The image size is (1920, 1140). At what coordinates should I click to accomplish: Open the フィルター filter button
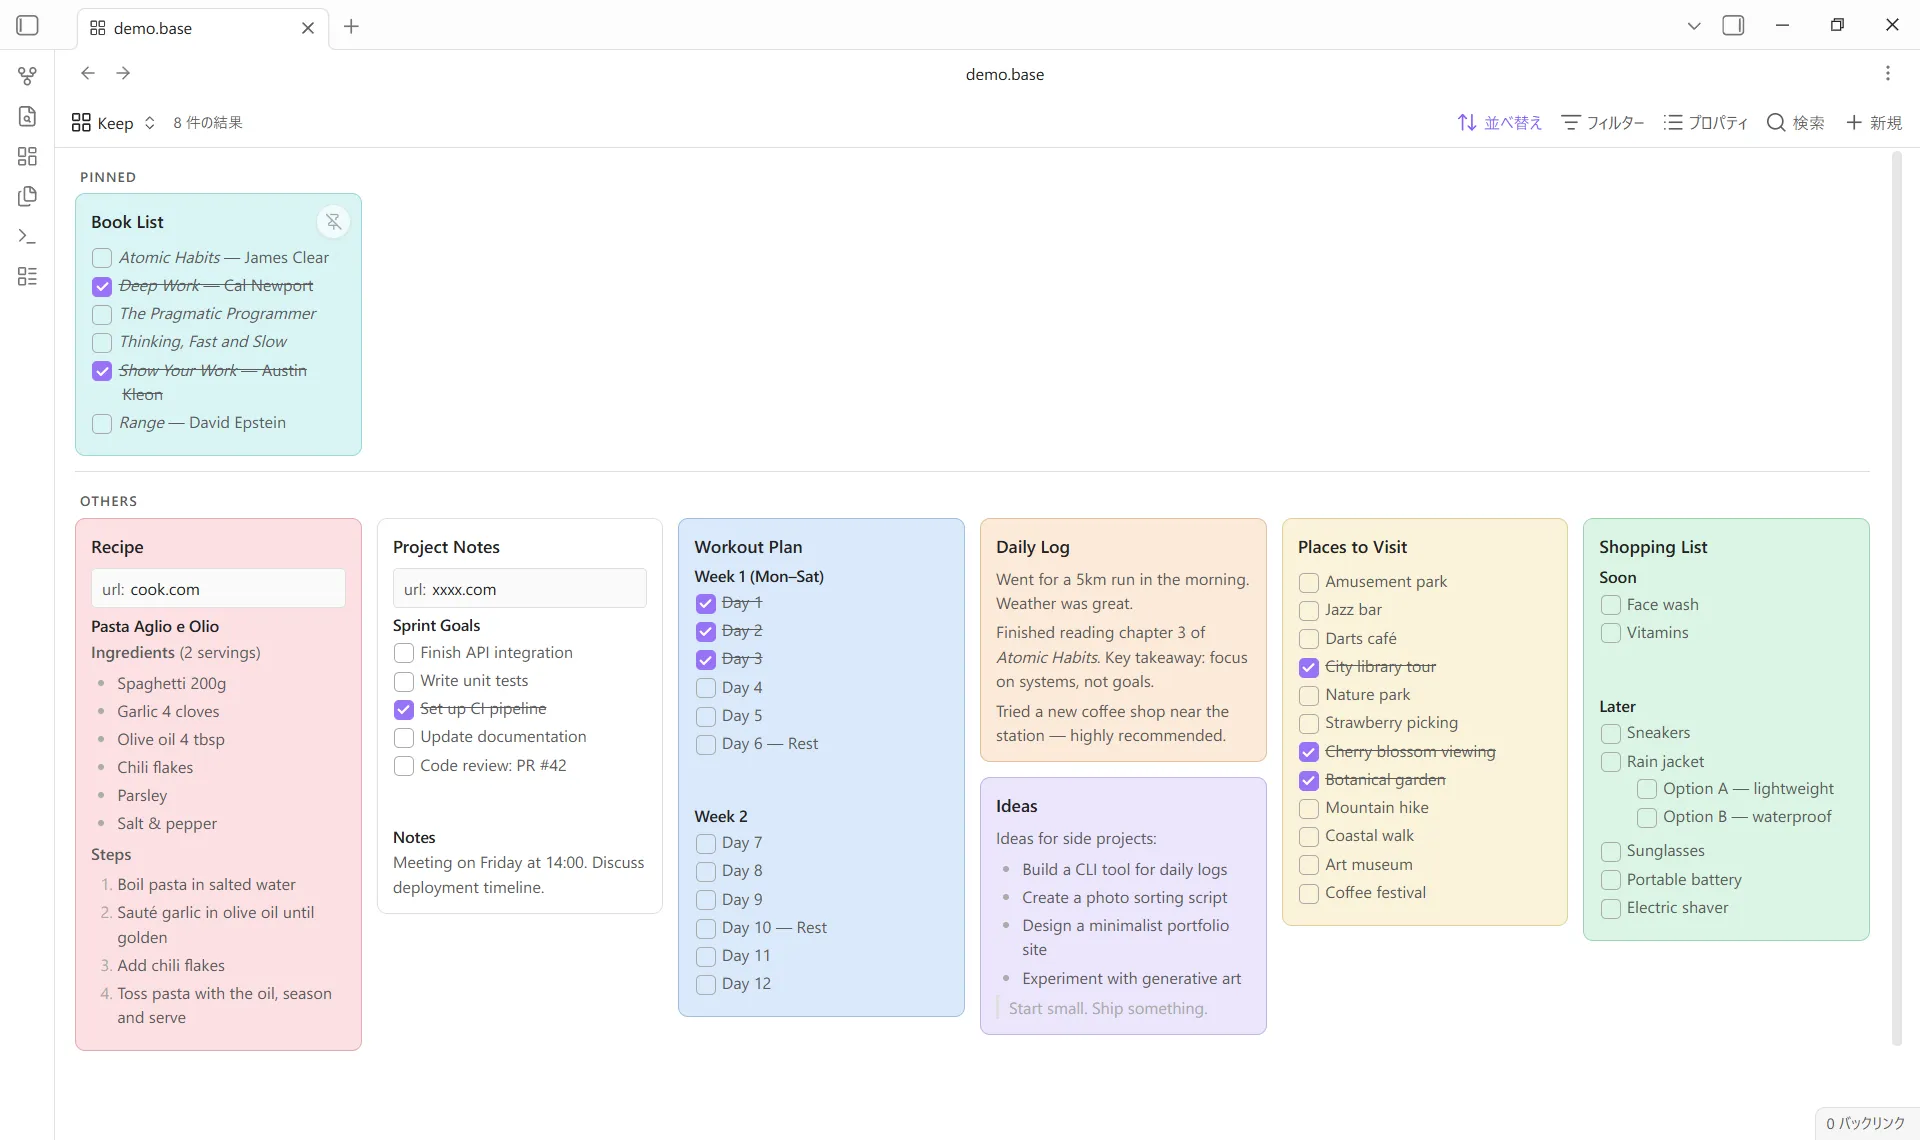(1602, 123)
